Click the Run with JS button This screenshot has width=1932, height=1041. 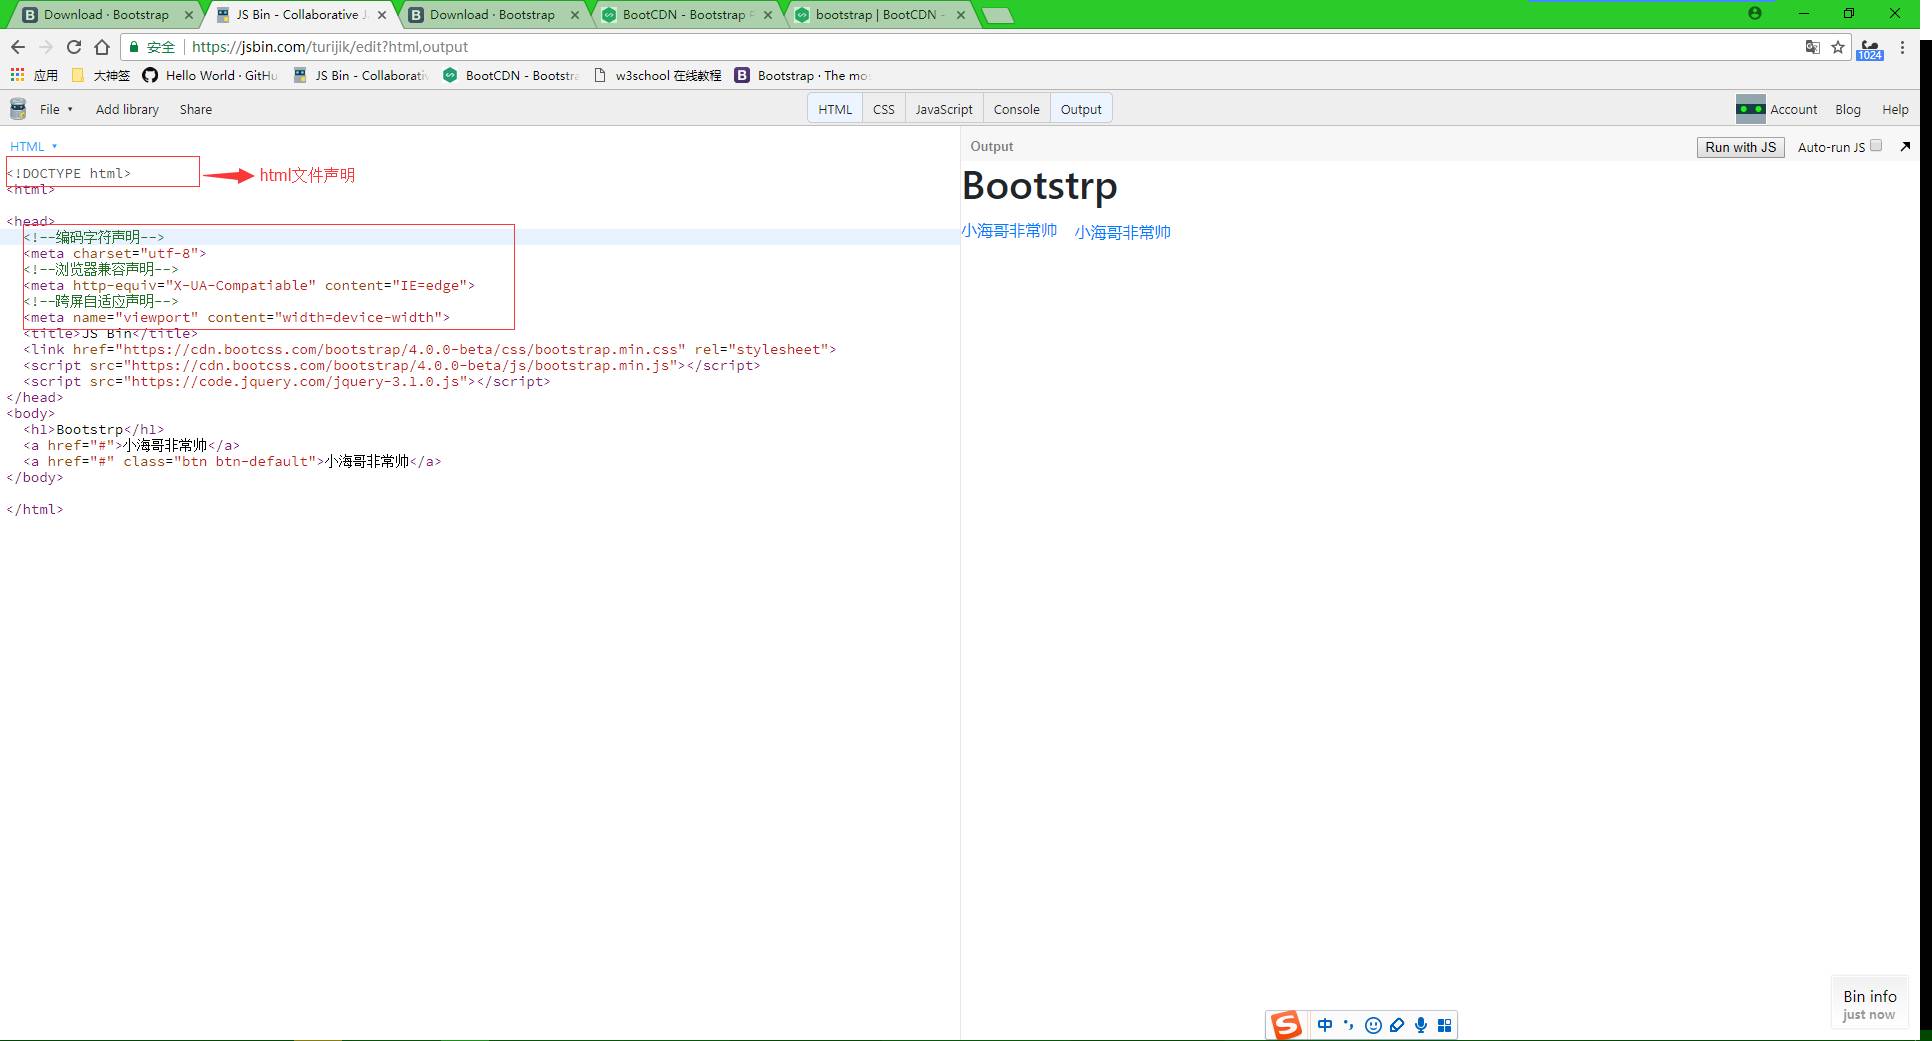click(1740, 147)
